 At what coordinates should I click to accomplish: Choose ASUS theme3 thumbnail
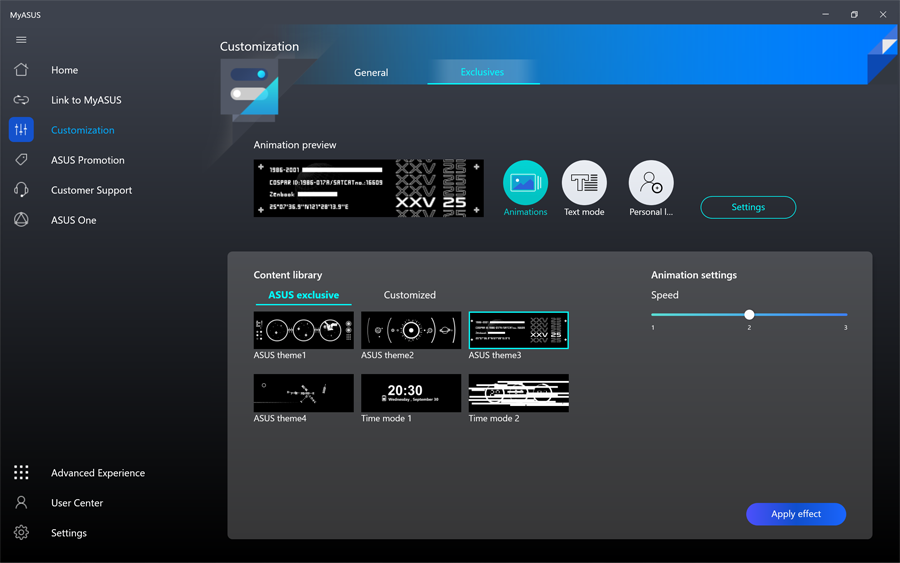518,330
